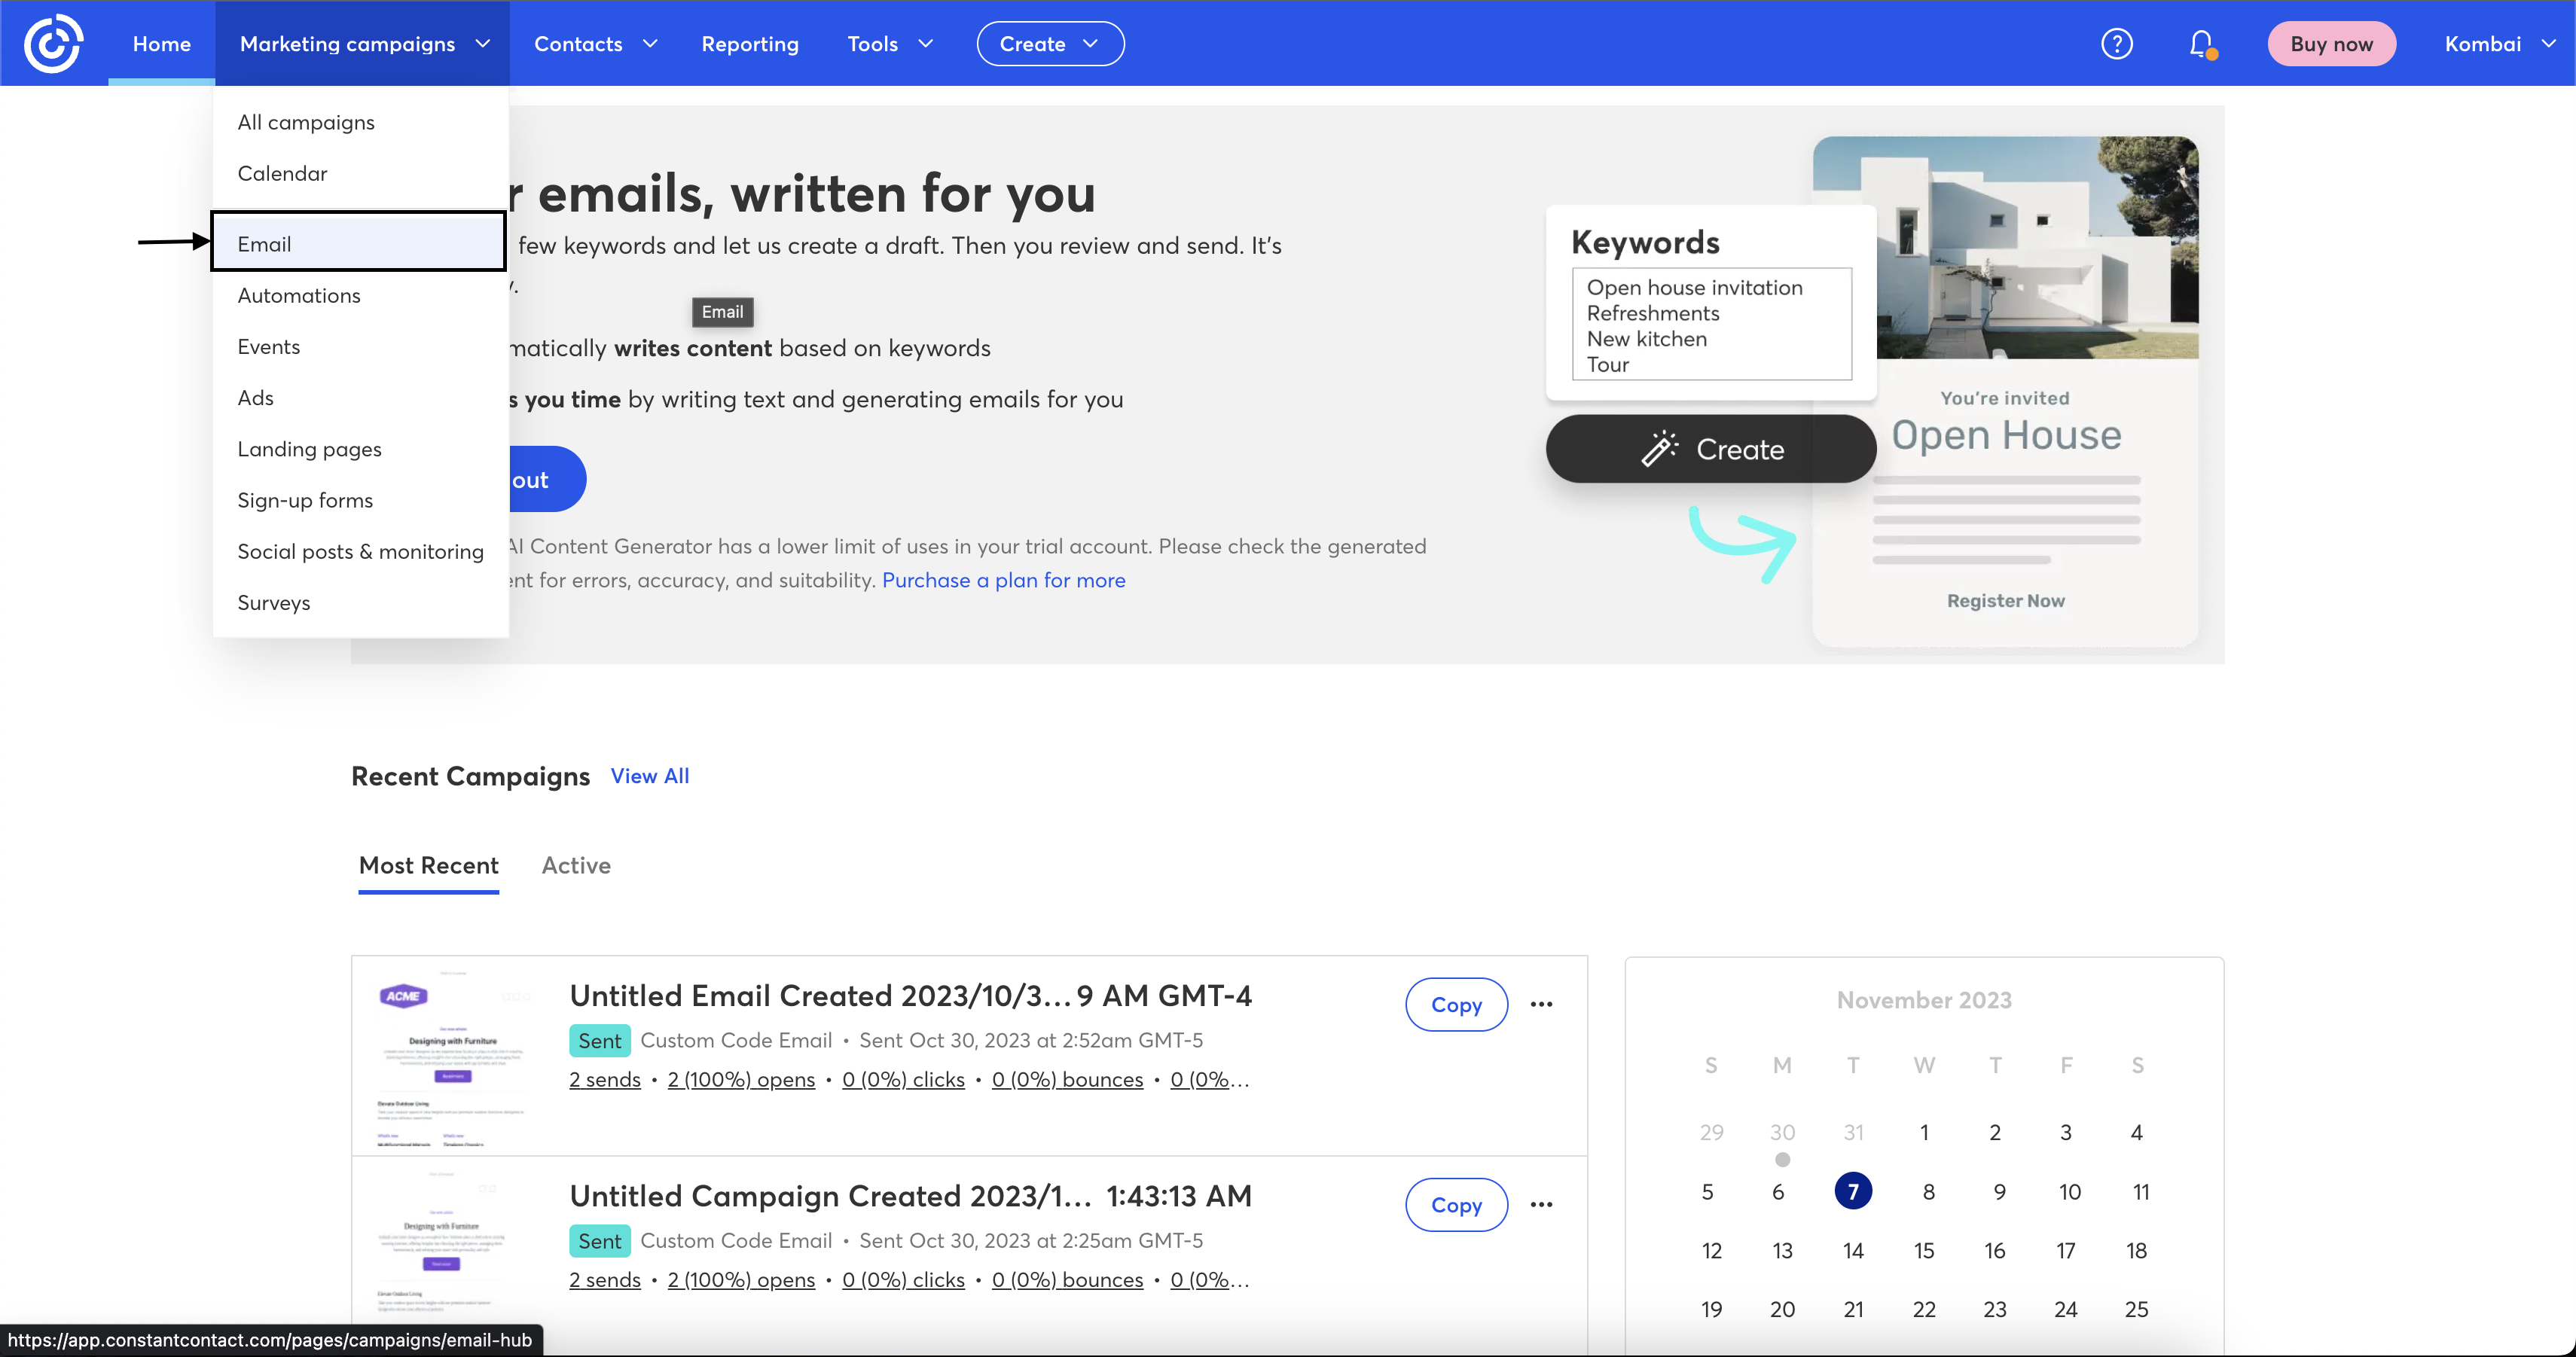
Task: Open Surveys from the menu
Action: (360, 602)
